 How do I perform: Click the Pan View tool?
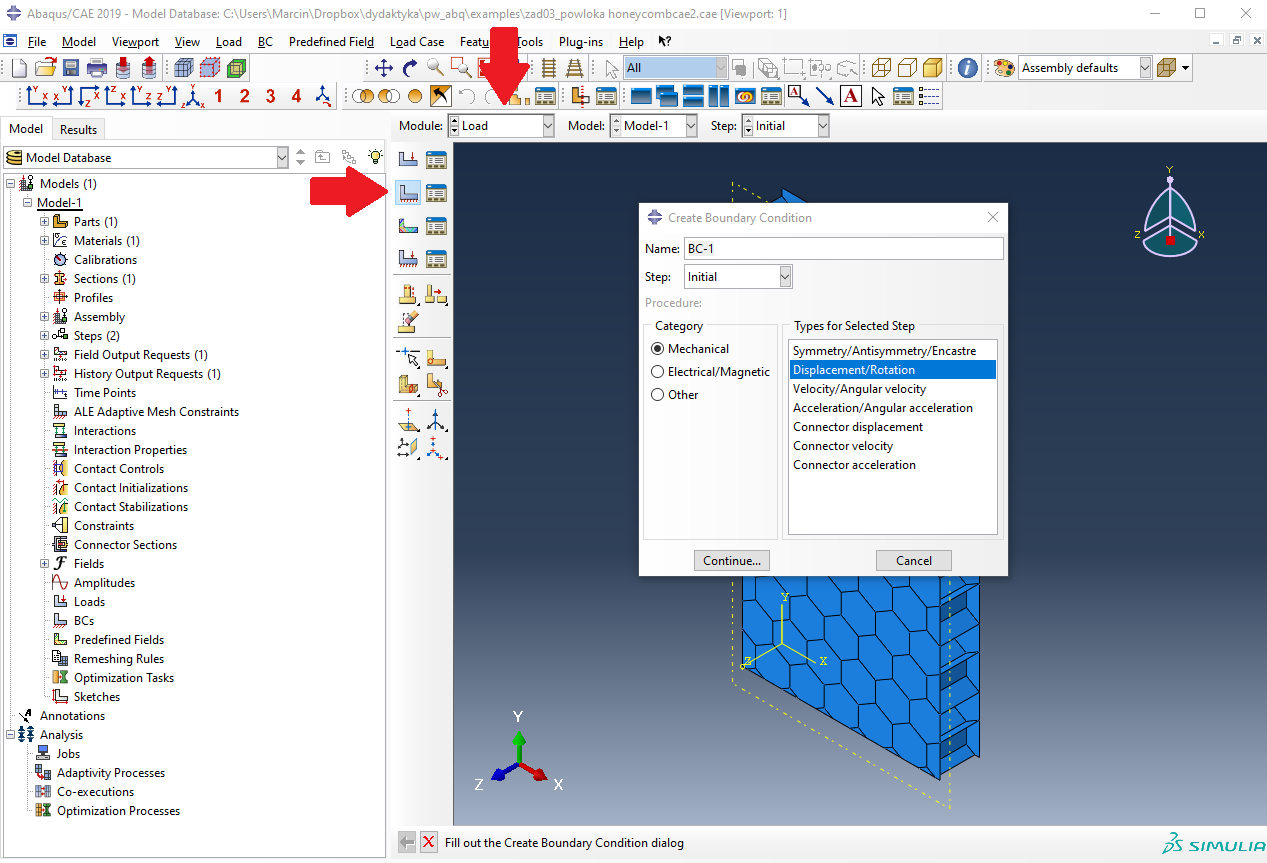(x=384, y=68)
